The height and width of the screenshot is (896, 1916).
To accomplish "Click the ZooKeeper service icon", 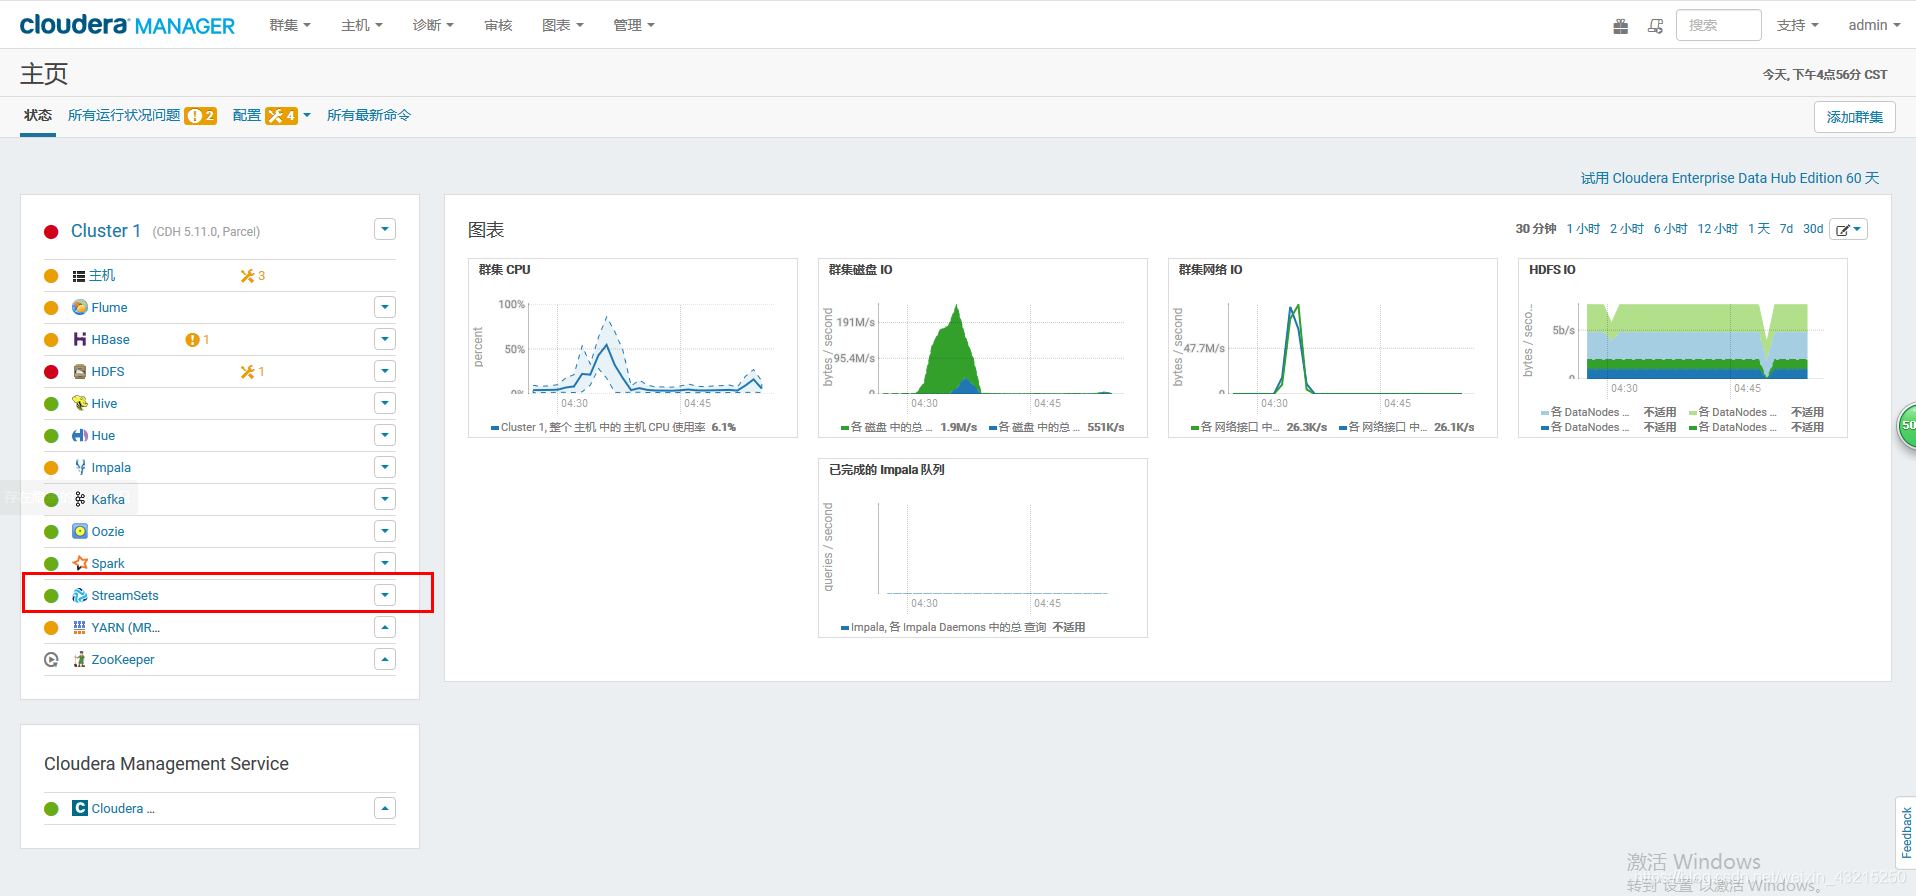I will (80, 659).
